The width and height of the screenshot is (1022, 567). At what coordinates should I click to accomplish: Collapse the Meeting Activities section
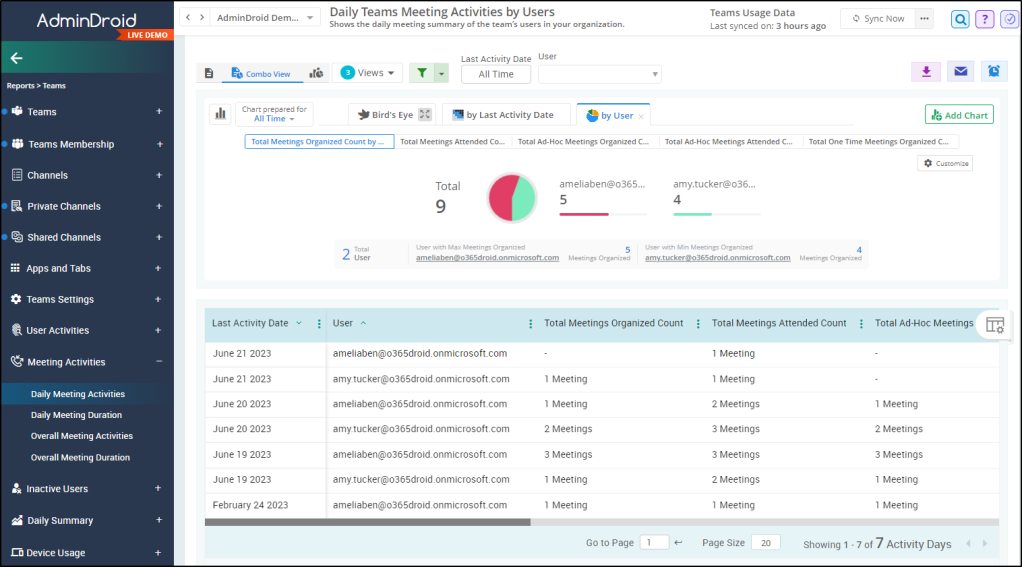click(159, 362)
